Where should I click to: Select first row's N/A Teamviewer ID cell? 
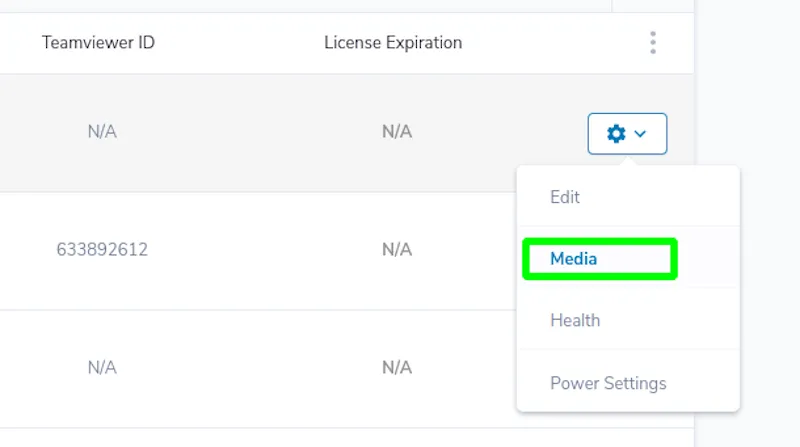(102, 132)
